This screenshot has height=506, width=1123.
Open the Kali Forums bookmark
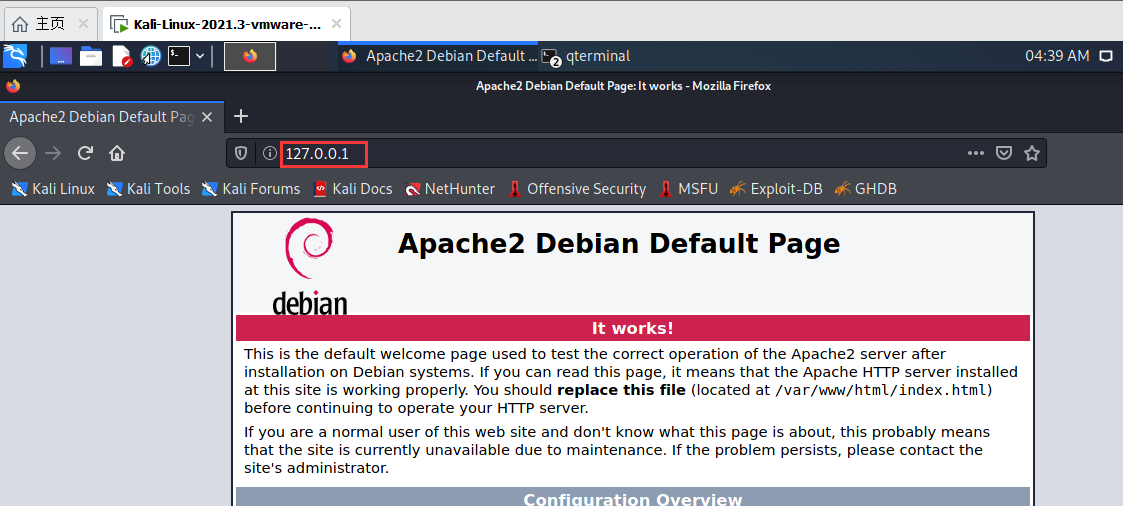[x=251, y=189]
